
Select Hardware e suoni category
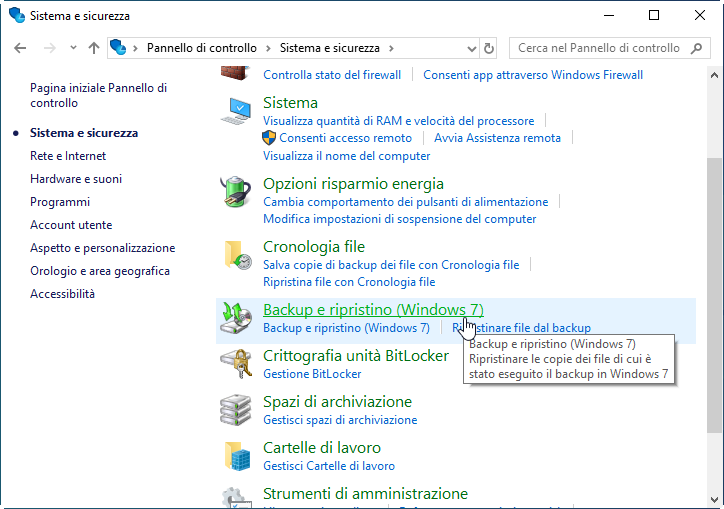pyautogui.click(x=76, y=179)
